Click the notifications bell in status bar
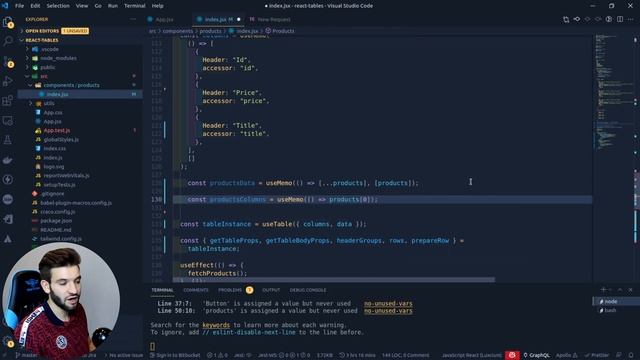 pos(631,355)
